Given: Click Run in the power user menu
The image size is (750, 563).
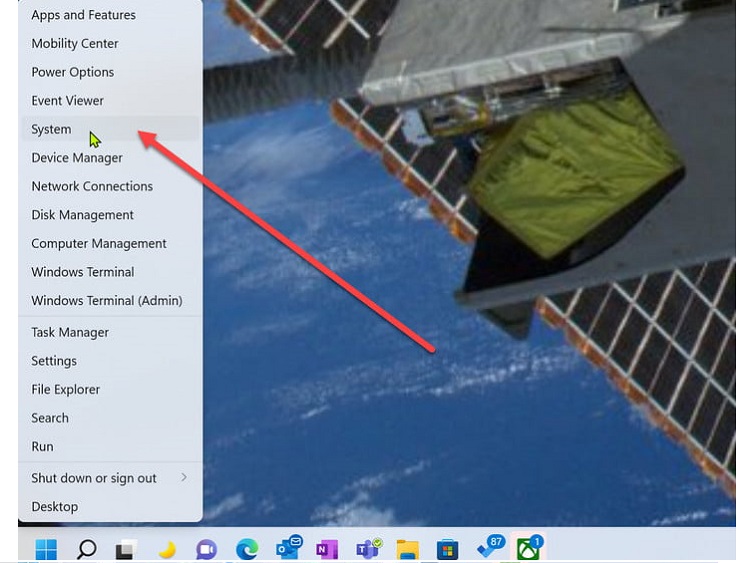Looking at the screenshot, I should tap(42, 447).
